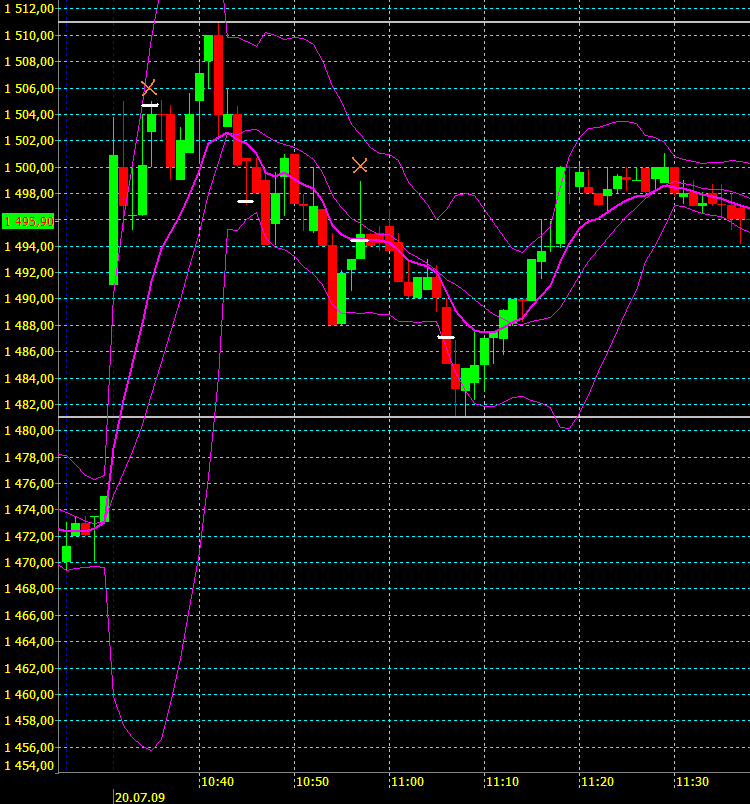Click the orange X marker at 1 500,00 level
Image resolution: width=750 pixels, height=804 pixels.
[360, 165]
